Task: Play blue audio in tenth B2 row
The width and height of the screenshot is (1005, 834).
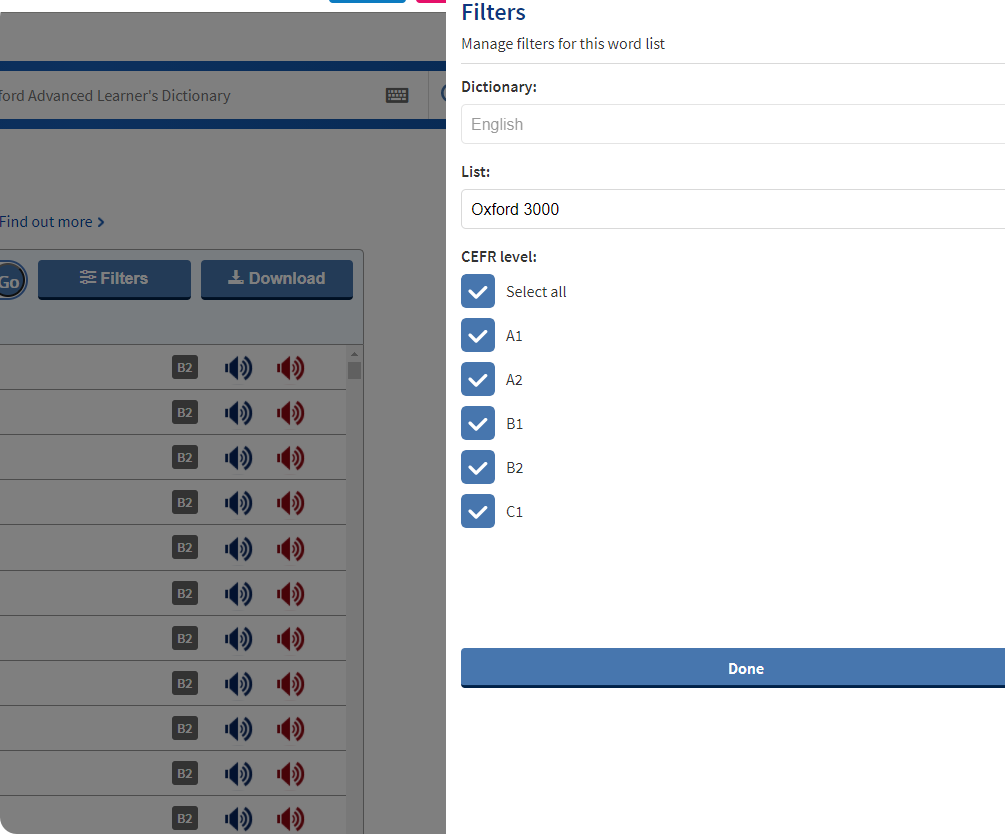Action: click(238, 774)
